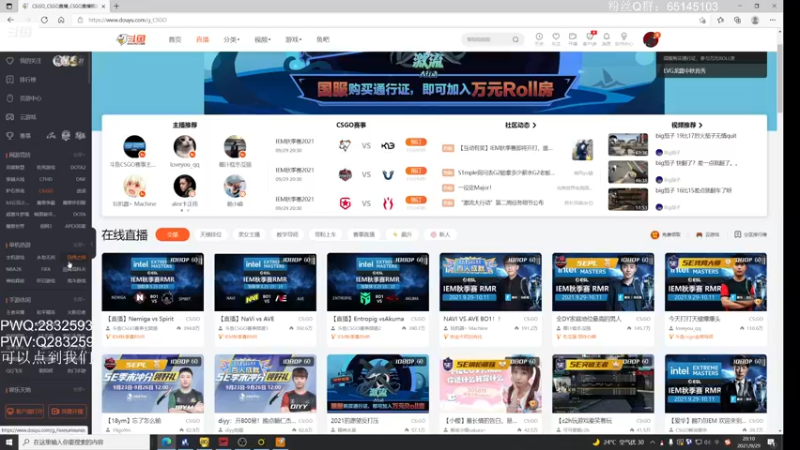Click the red sidebar button left of 我要开播

coord(24,411)
